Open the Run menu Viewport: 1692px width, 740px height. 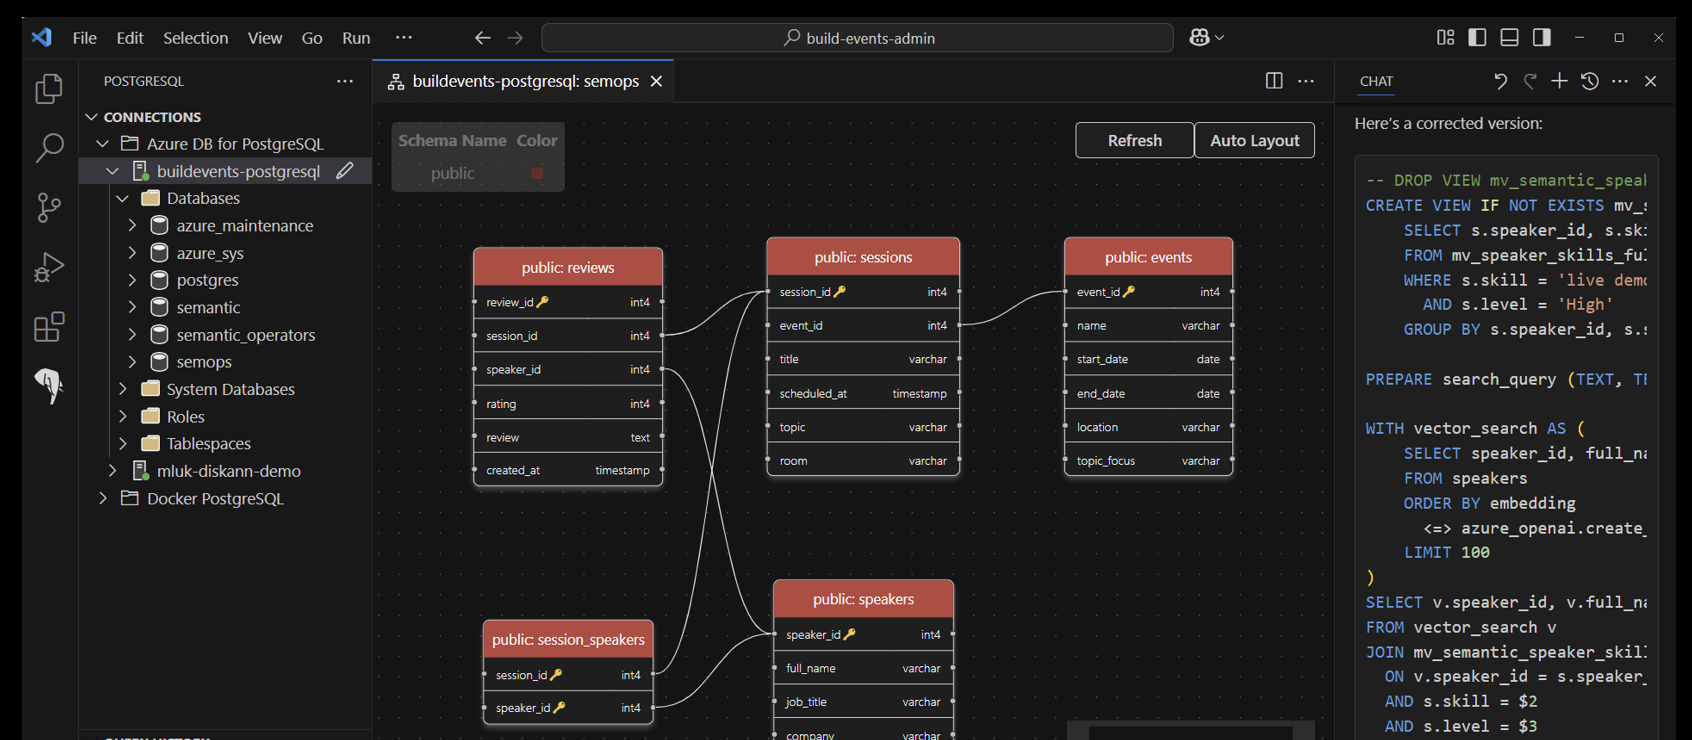(356, 38)
